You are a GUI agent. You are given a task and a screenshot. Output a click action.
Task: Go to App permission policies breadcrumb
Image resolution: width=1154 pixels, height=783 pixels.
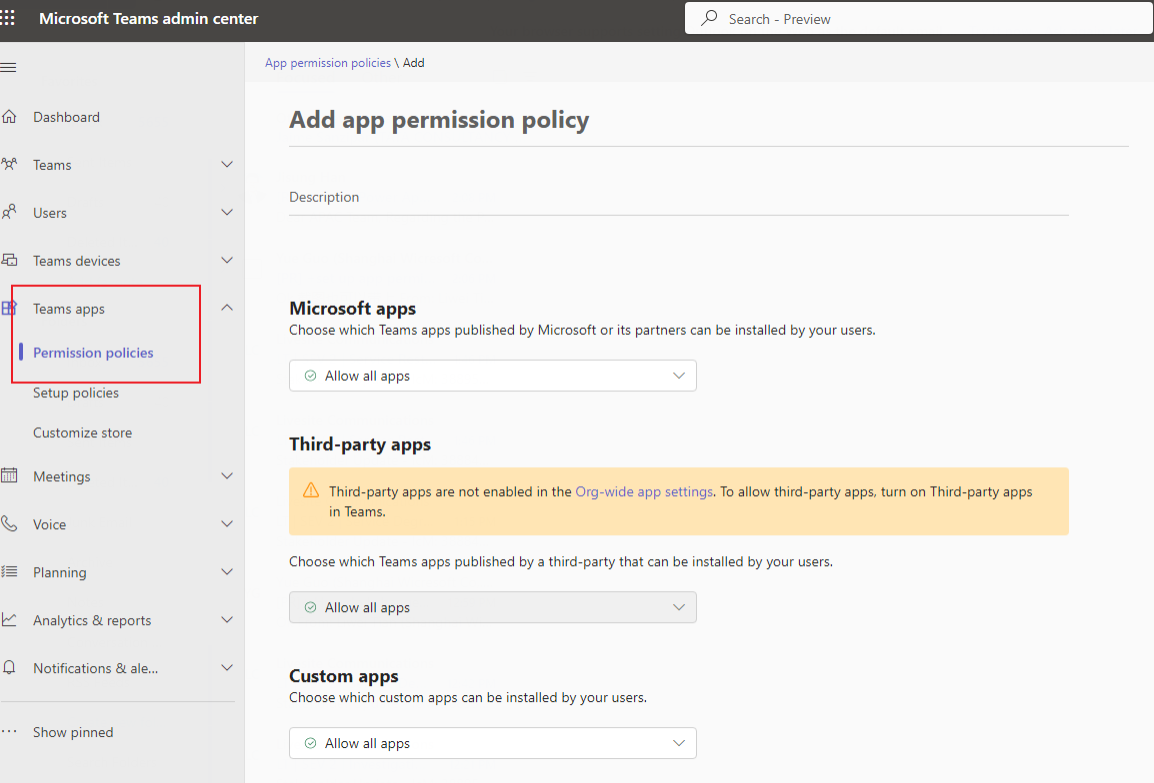pyautogui.click(x=328, y=63)
